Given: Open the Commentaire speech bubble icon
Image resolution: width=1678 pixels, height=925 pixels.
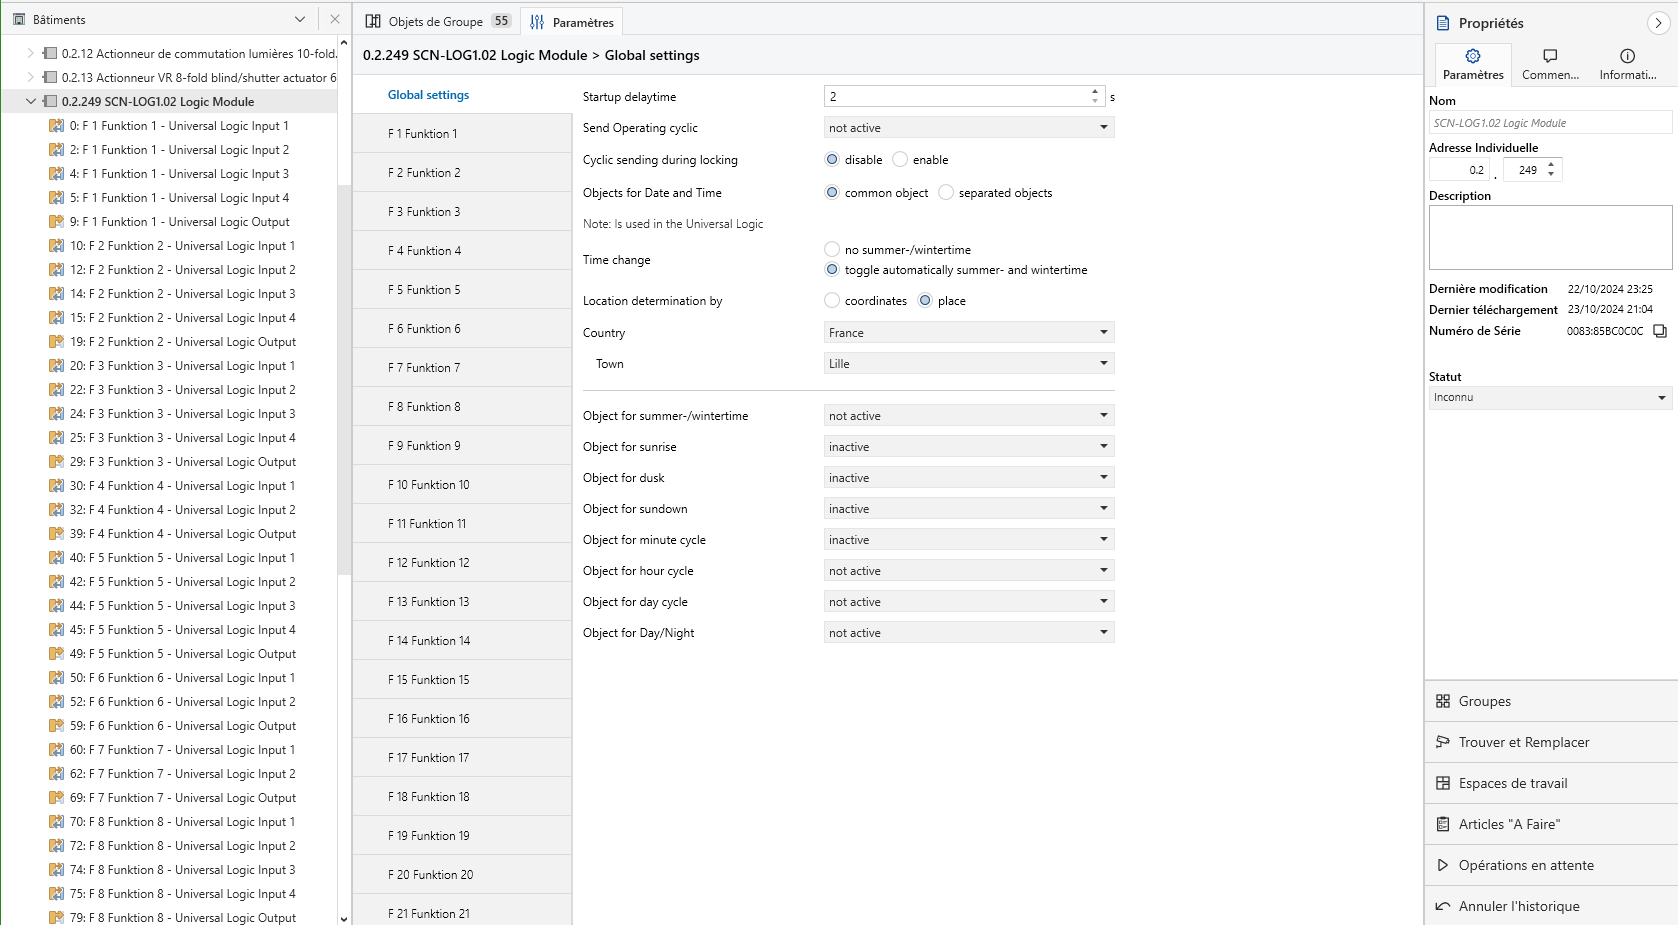Looking at the screenshot, I should tap(1550, 56).
